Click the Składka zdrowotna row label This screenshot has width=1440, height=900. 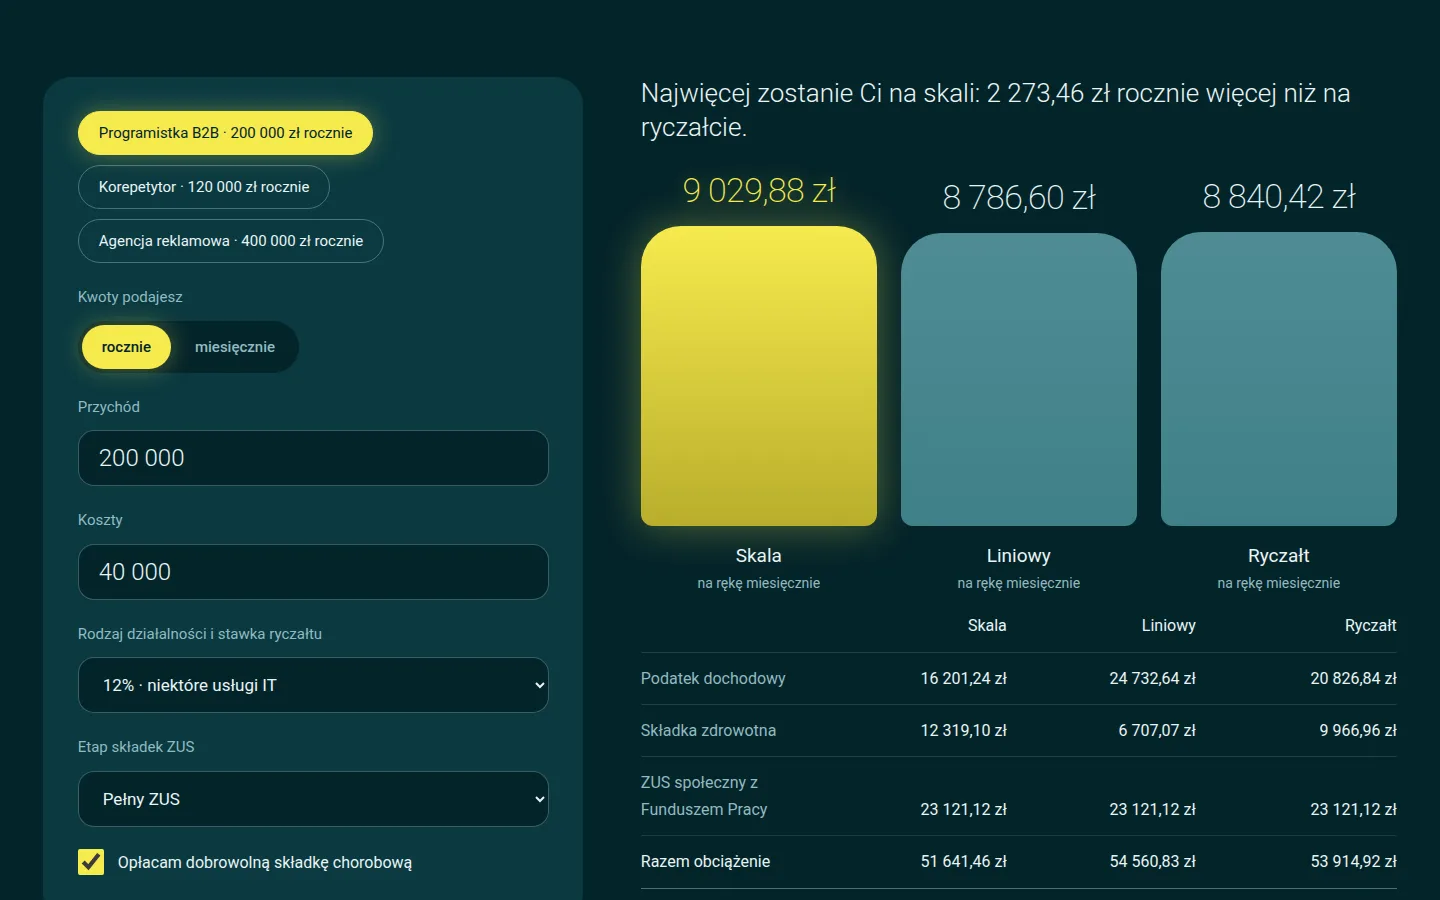point(708,730)
